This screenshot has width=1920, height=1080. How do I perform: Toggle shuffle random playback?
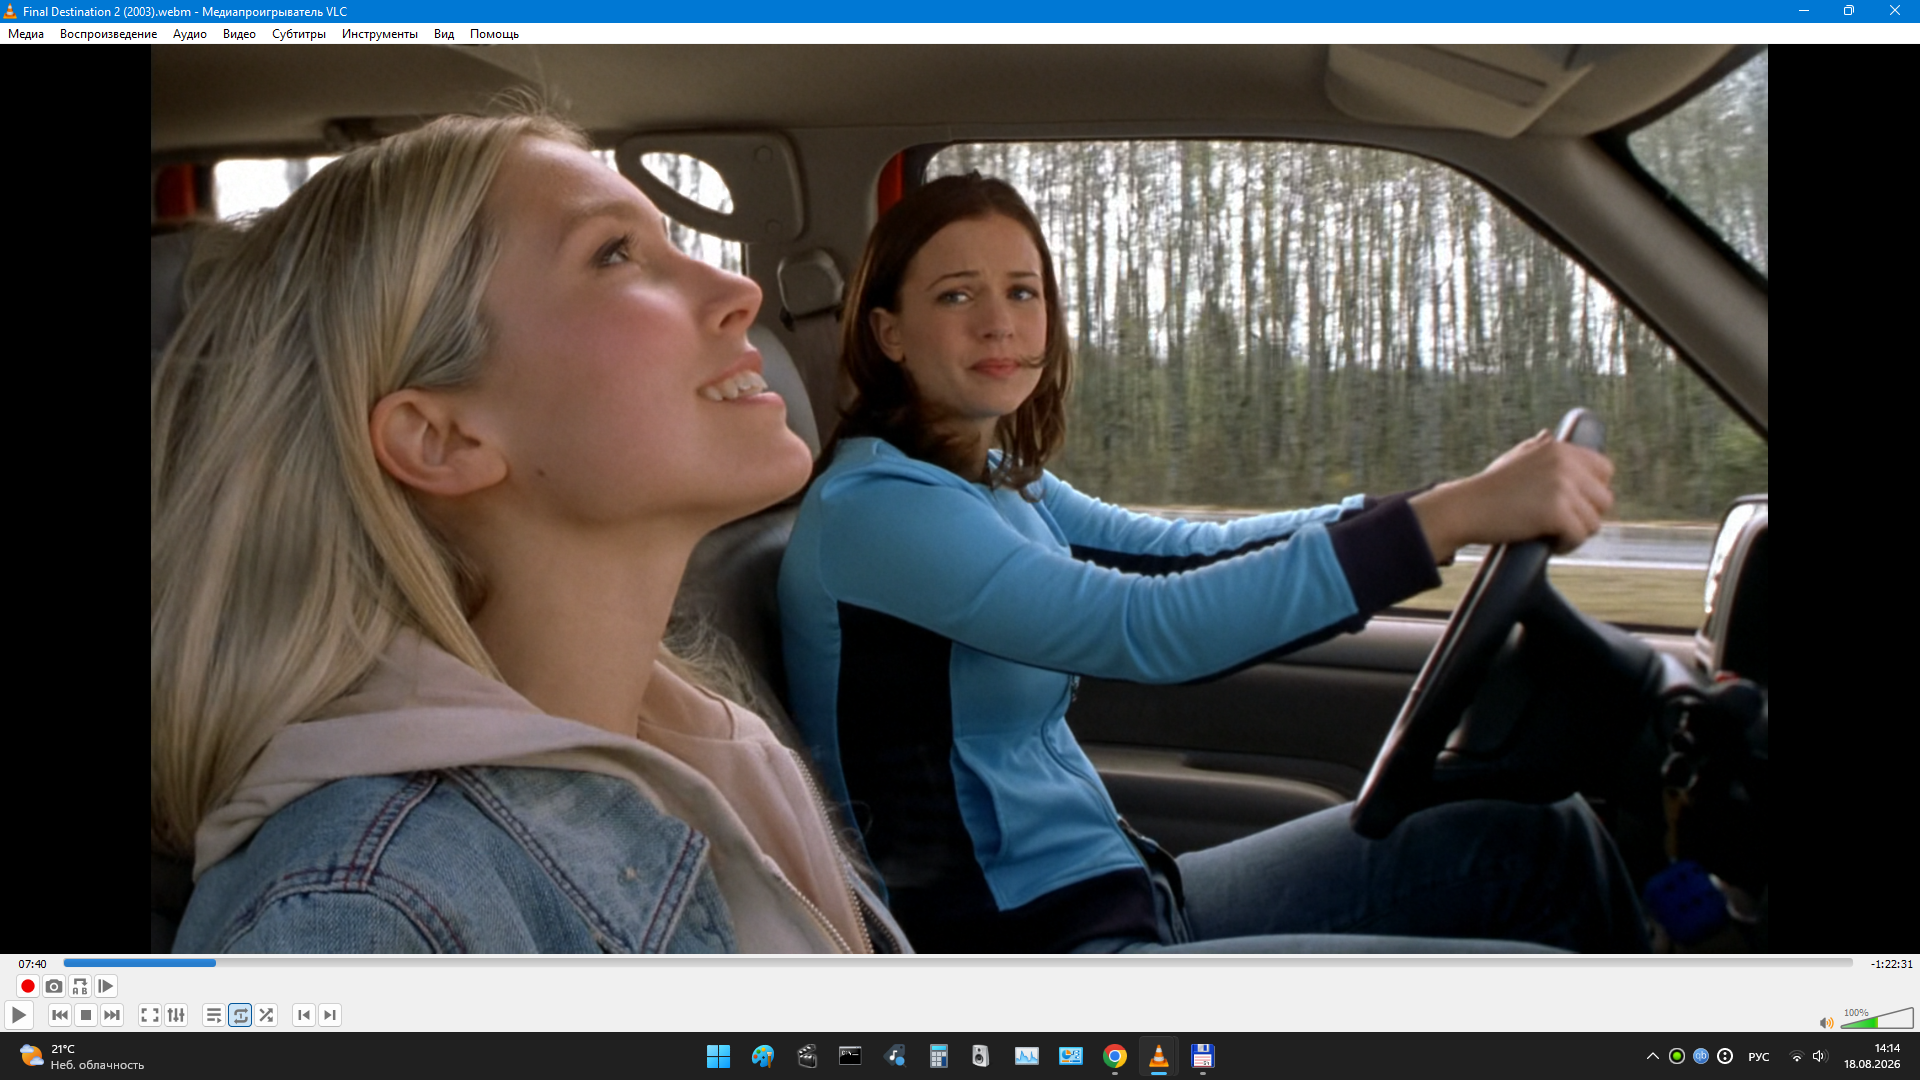266,1015
